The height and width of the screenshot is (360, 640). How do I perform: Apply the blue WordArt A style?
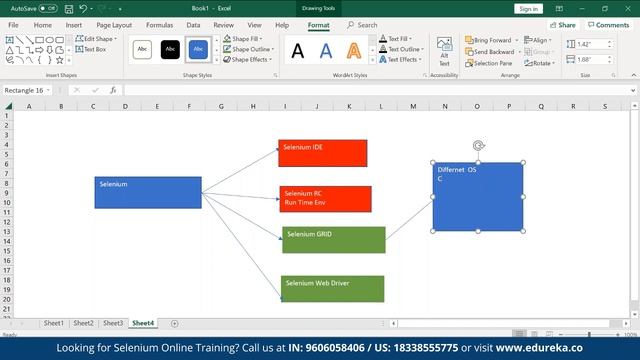click(326, 51)
